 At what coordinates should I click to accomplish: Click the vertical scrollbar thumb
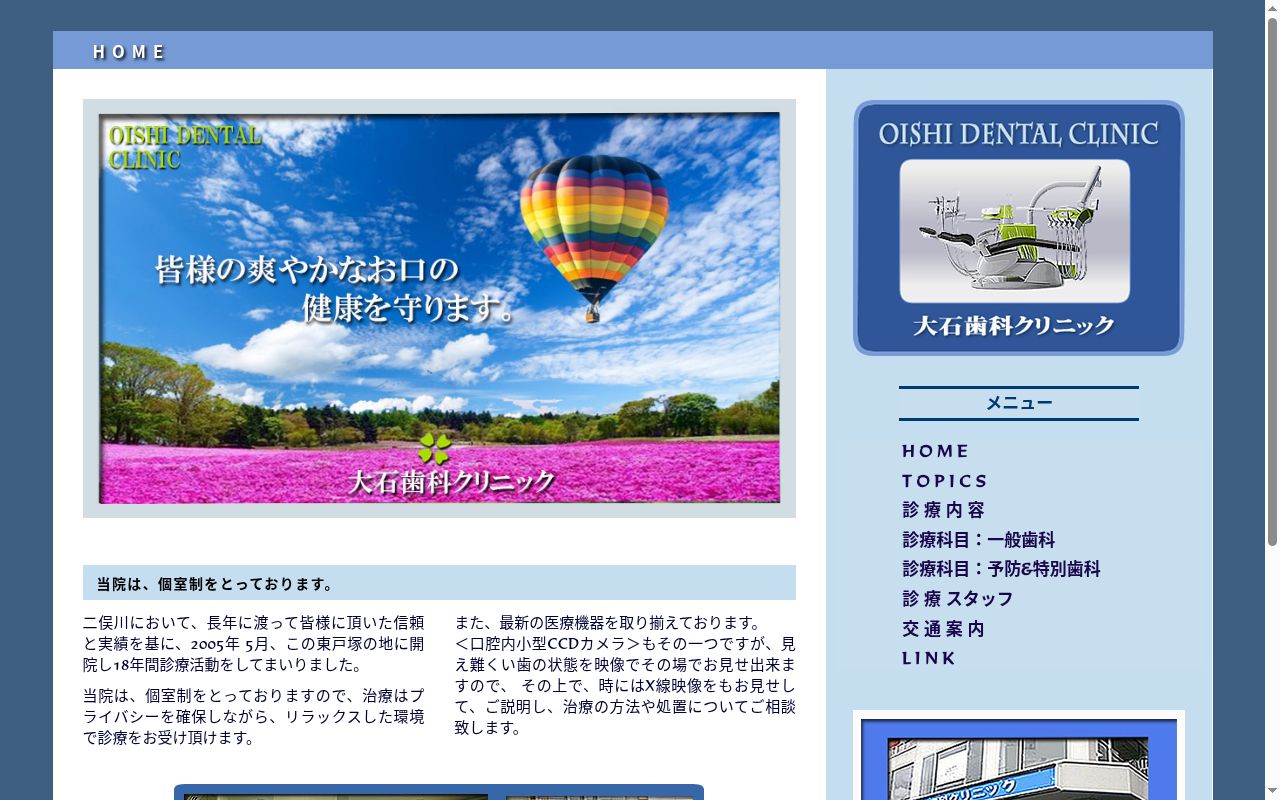coord(1272,281)
